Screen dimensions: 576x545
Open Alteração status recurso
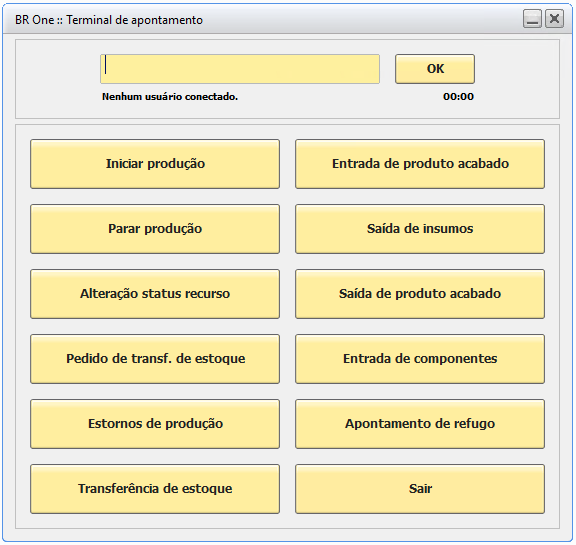click(155, 294)
